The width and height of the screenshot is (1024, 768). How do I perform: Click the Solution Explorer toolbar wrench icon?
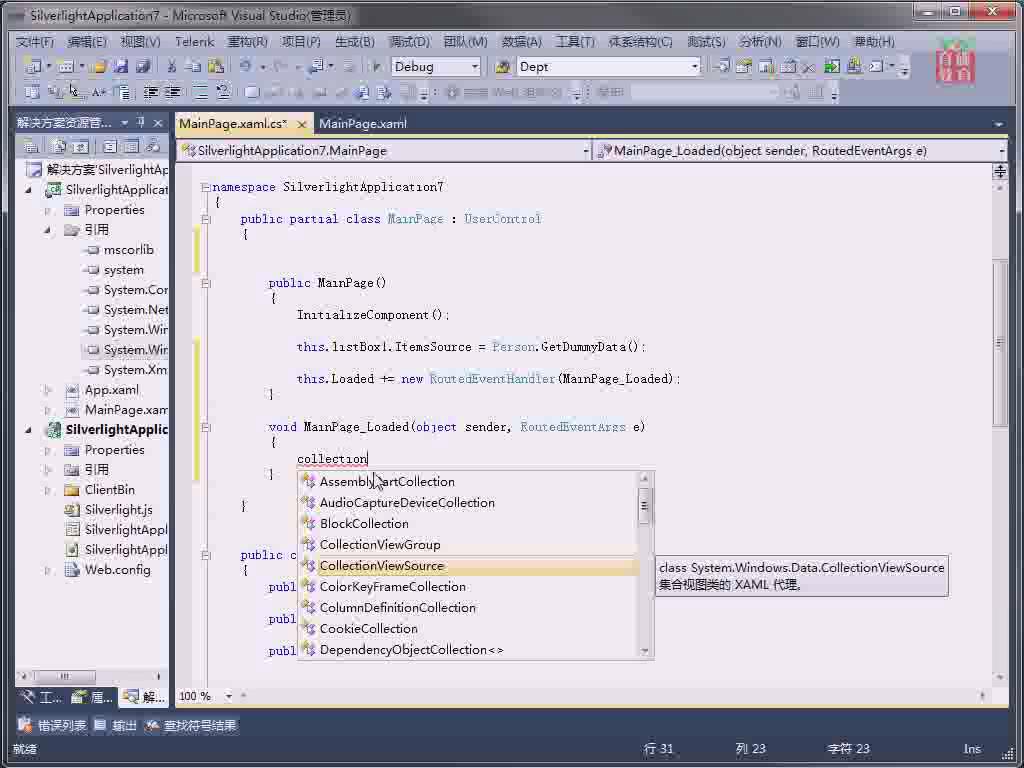pyautogui.click(x=153, y=146)
